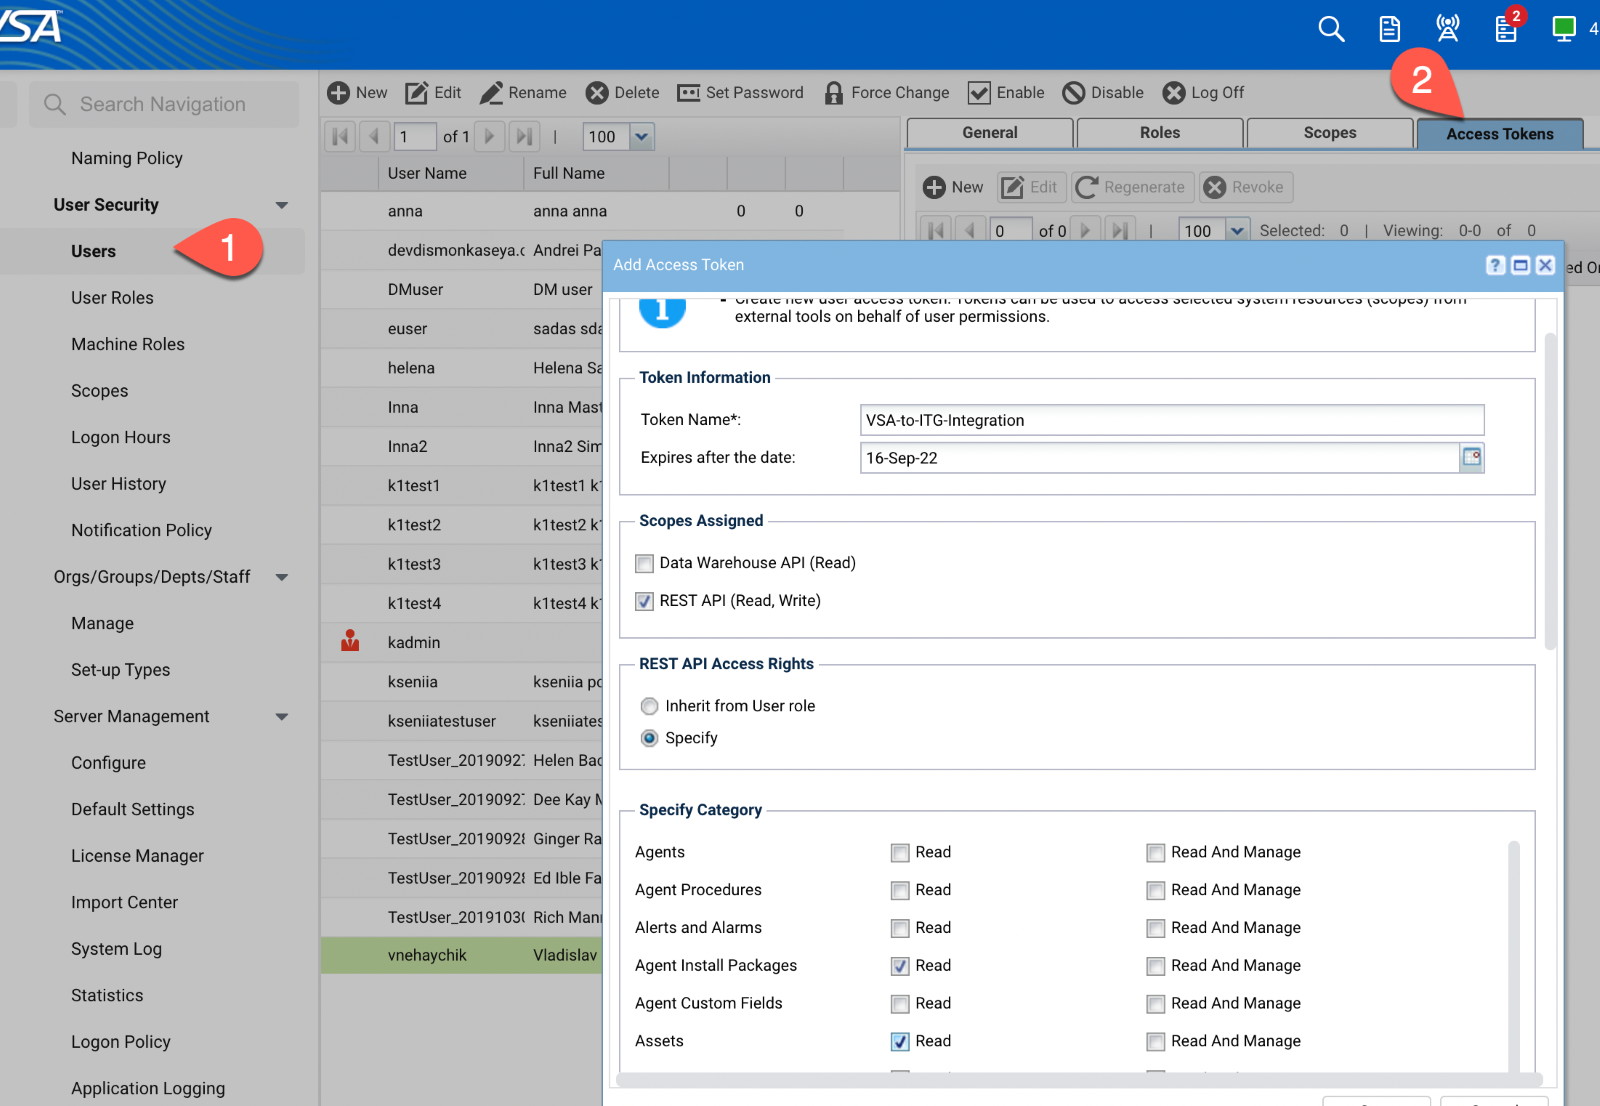Click Regenerate token button
The height and width of the screenshot is (1106, 1600).
(x=1132, y=187)
